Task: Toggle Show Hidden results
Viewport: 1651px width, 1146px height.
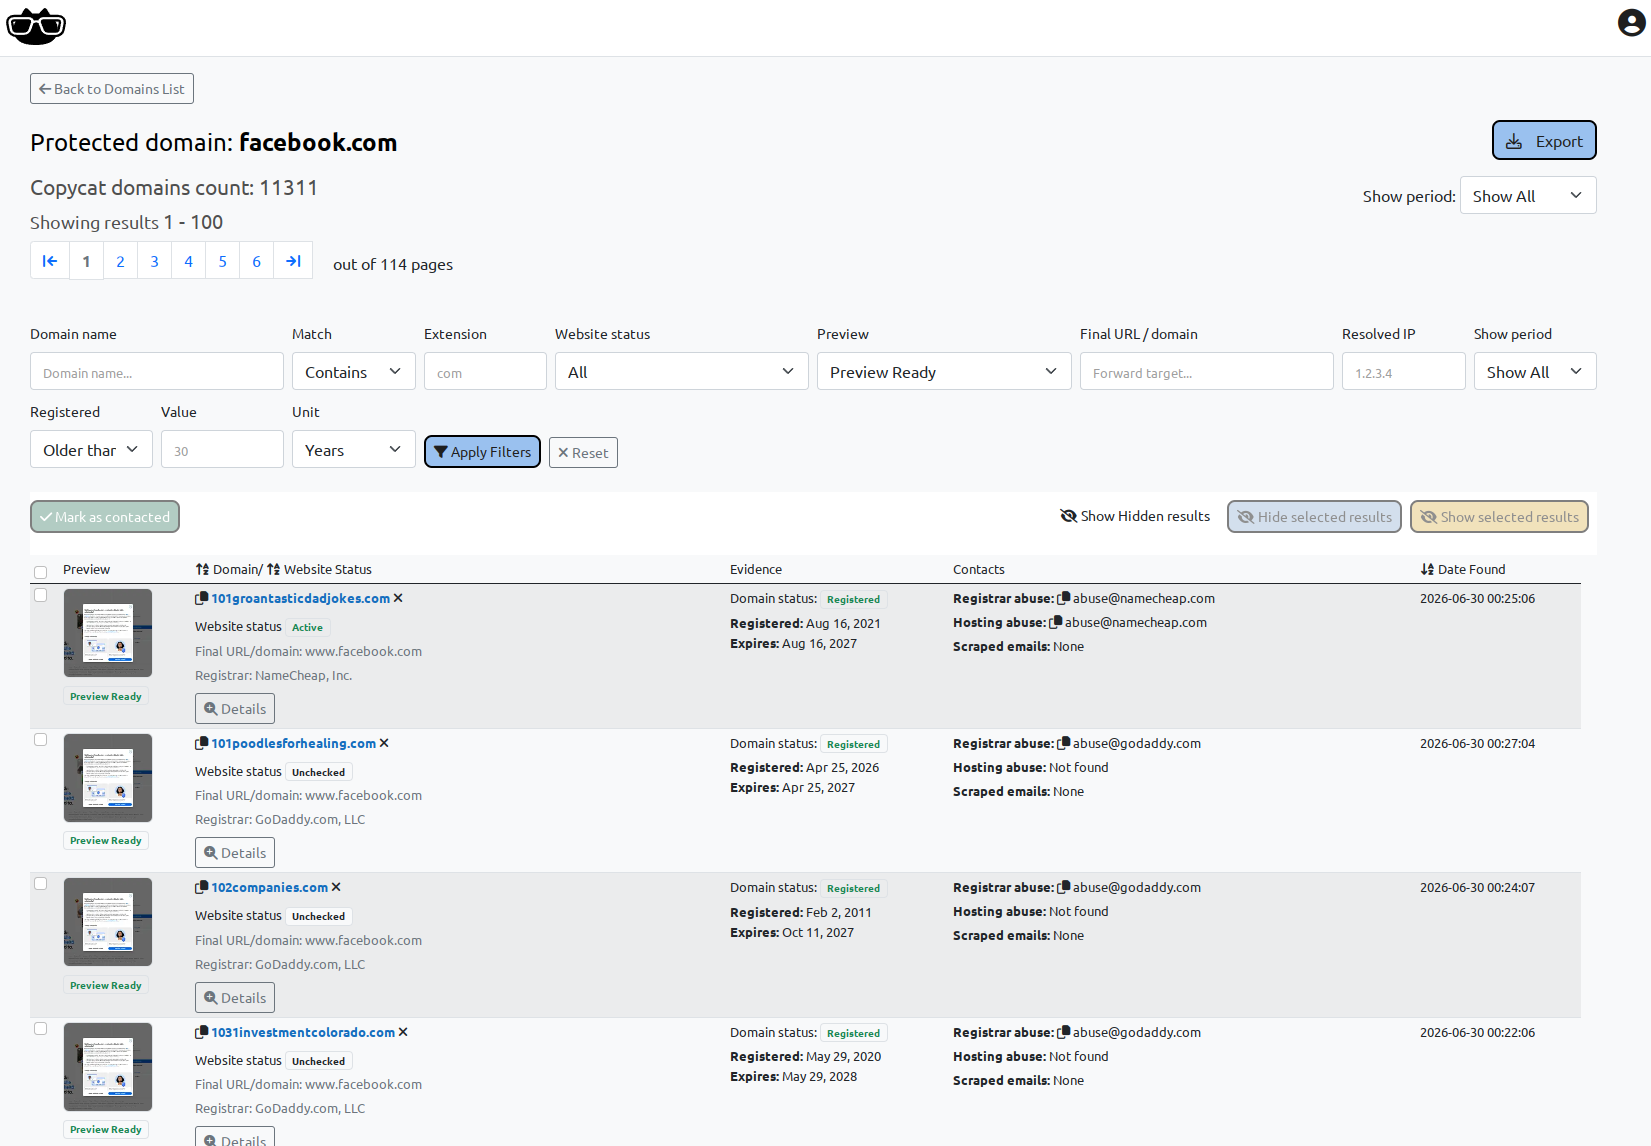Action: pos(1135,516)
